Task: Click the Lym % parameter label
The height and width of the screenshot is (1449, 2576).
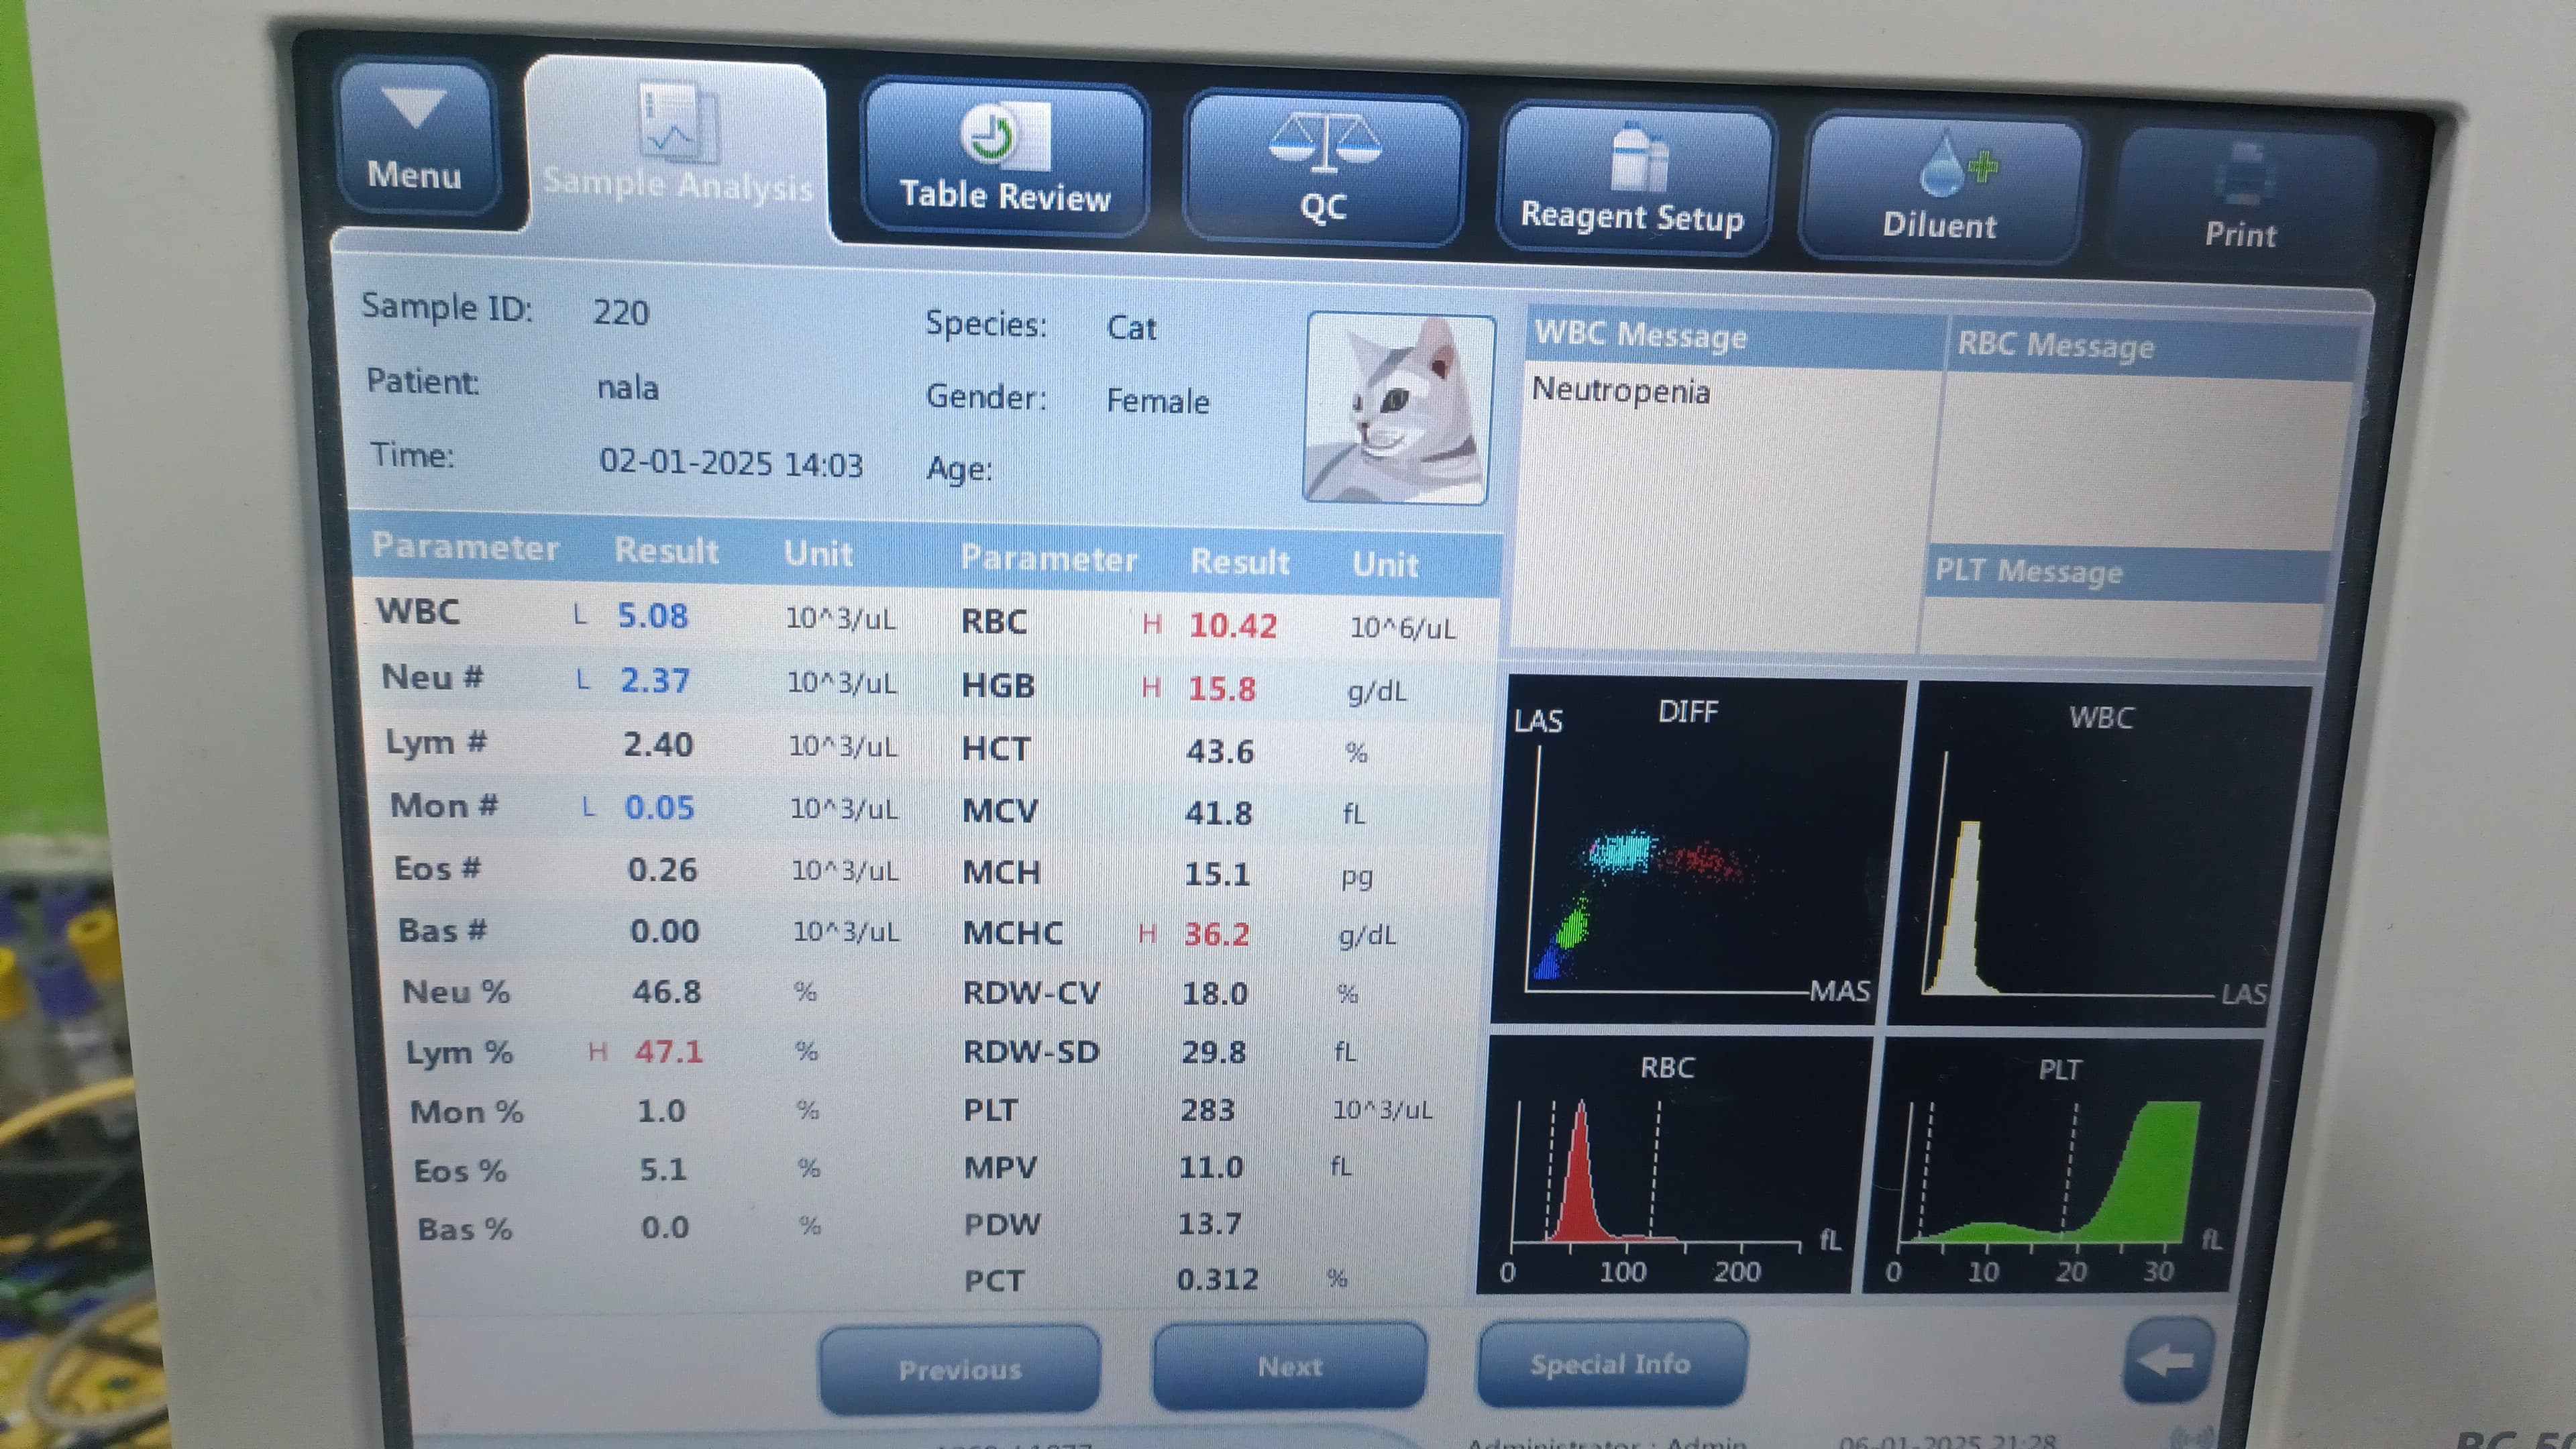Action: click(x=459, y=1052)
